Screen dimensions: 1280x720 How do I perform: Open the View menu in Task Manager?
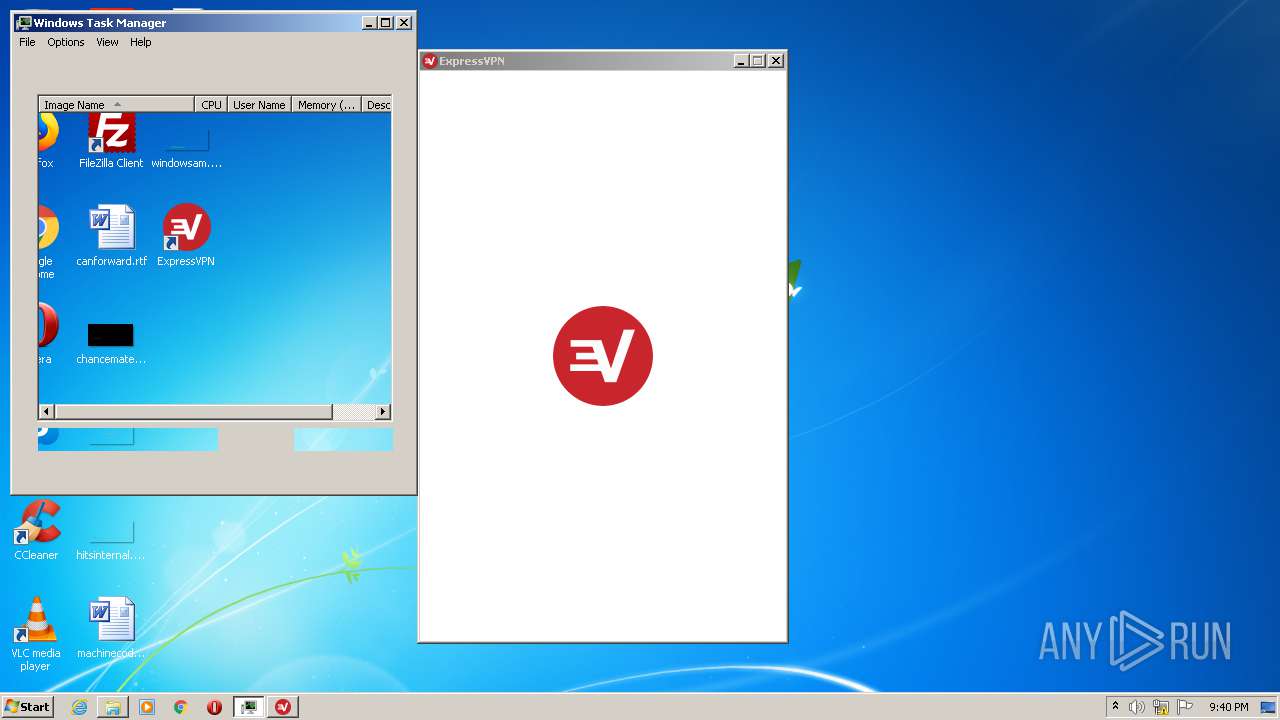pyautogui.click(x=107, y=42)
